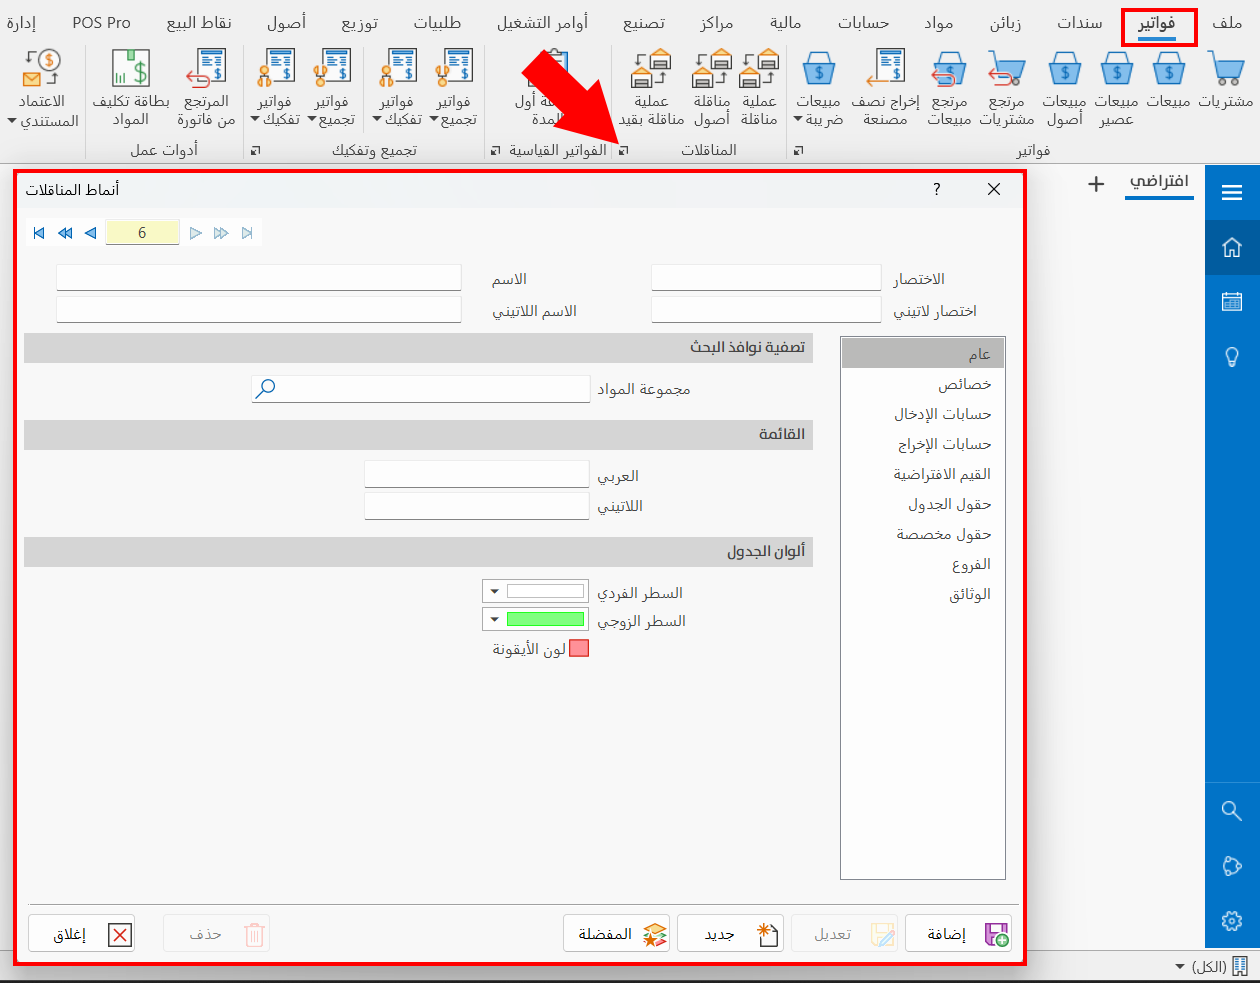Image resolution: width=1260 pixels, height=983 pixels.
Task: Click the home icon in the blue sidebar
Action: (x=1232, y=247)
